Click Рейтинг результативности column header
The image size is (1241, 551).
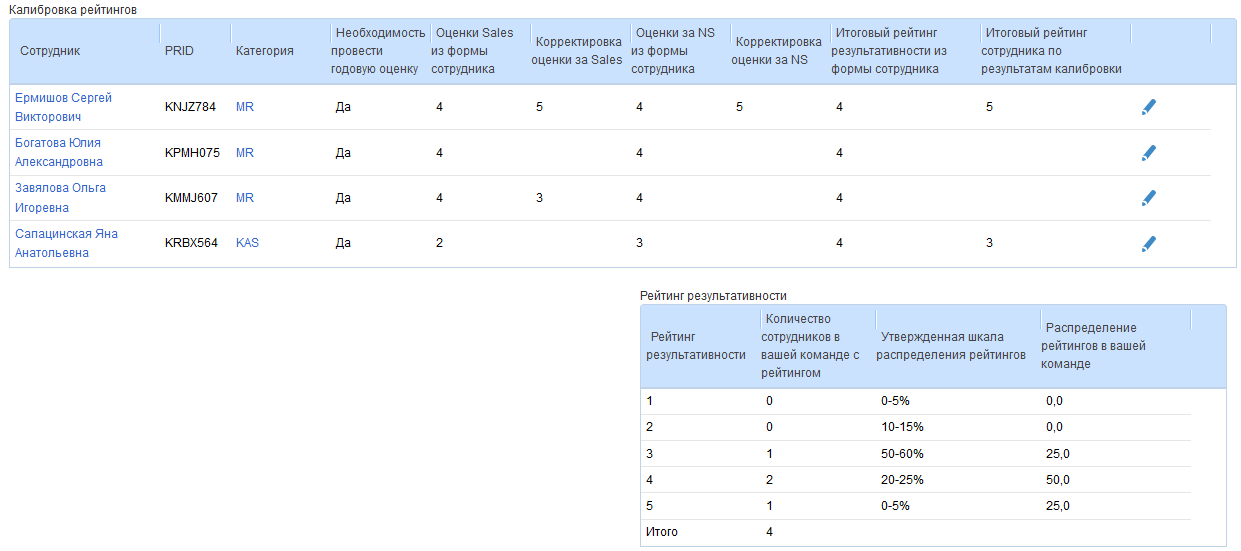coord(696,346)
